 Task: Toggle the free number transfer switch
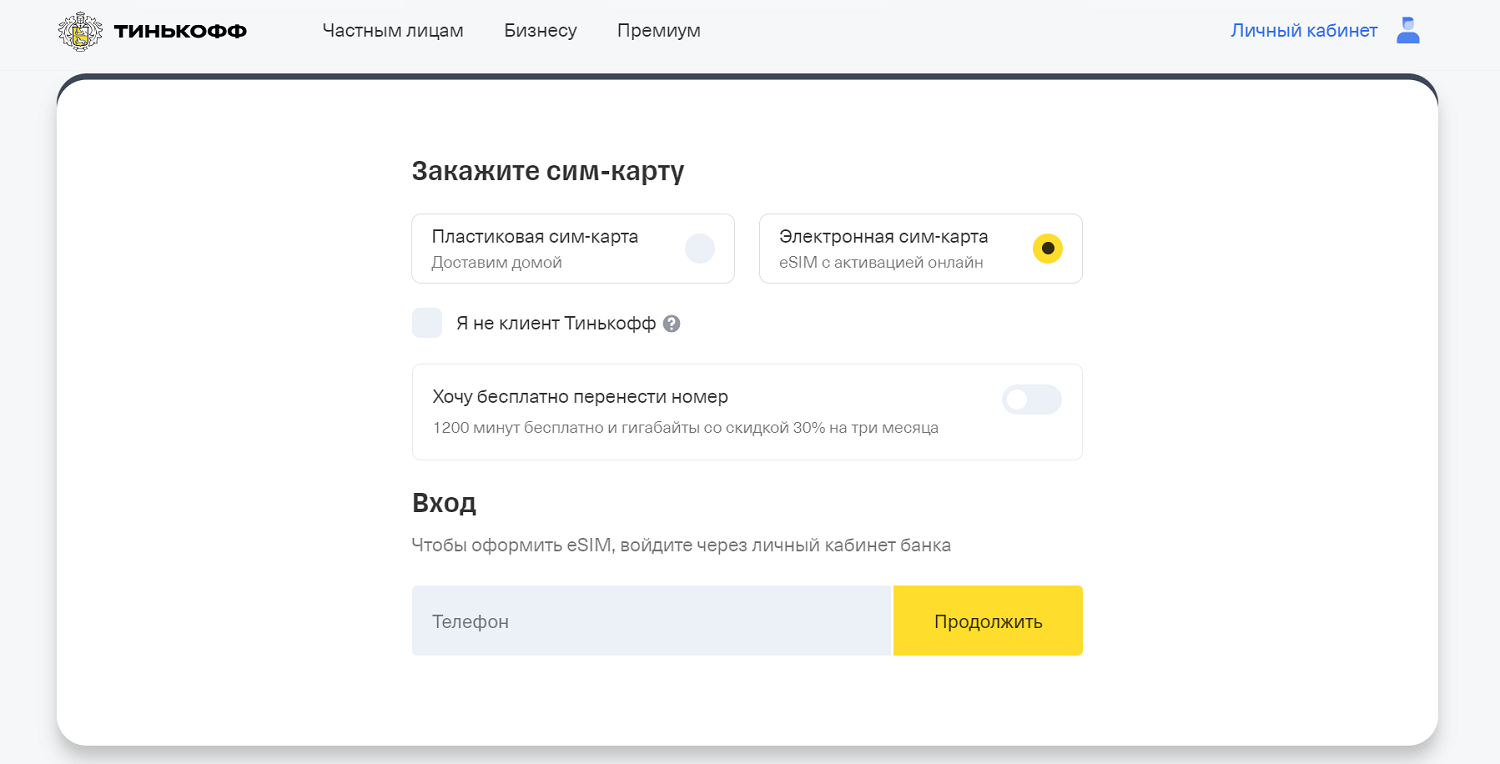coord(1032,400)
